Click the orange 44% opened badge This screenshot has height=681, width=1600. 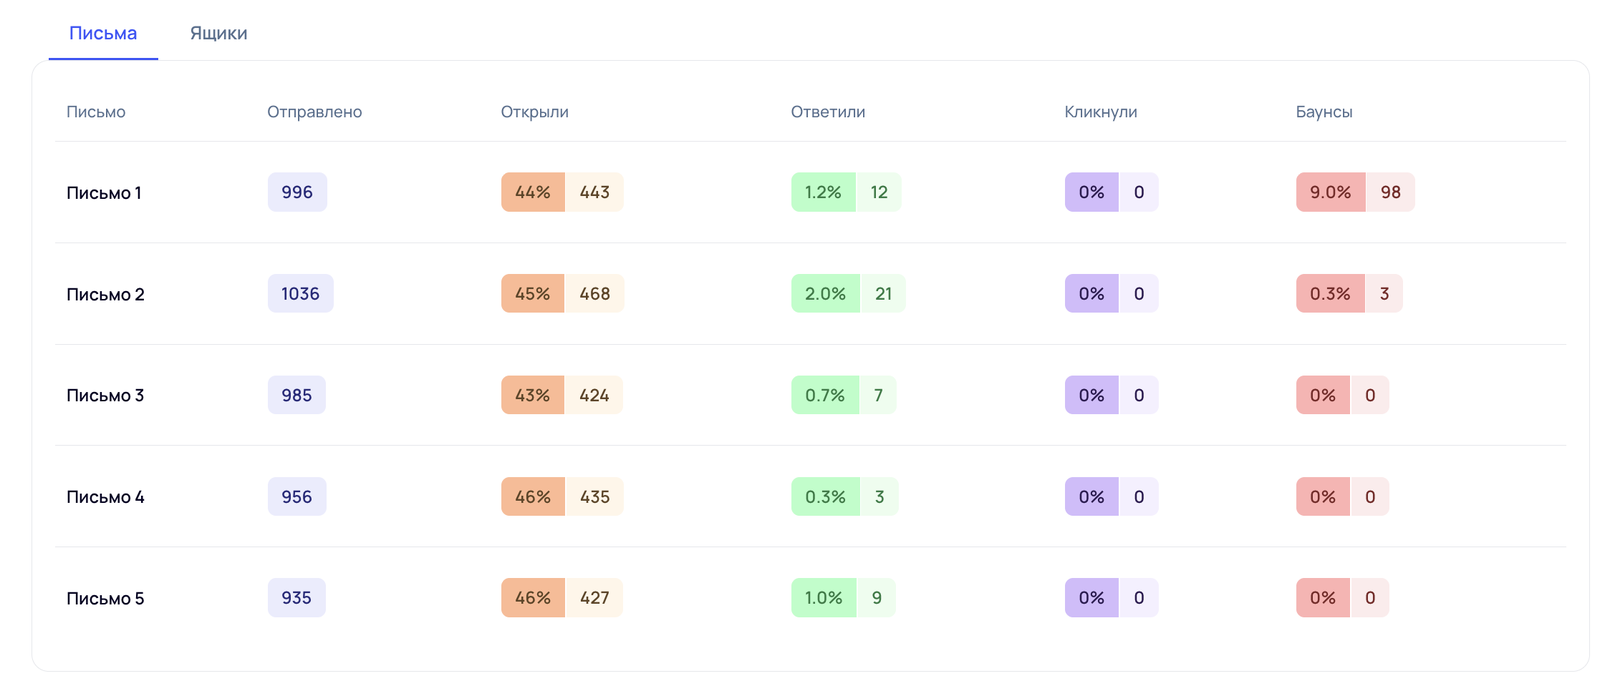[x=532, y=192]
